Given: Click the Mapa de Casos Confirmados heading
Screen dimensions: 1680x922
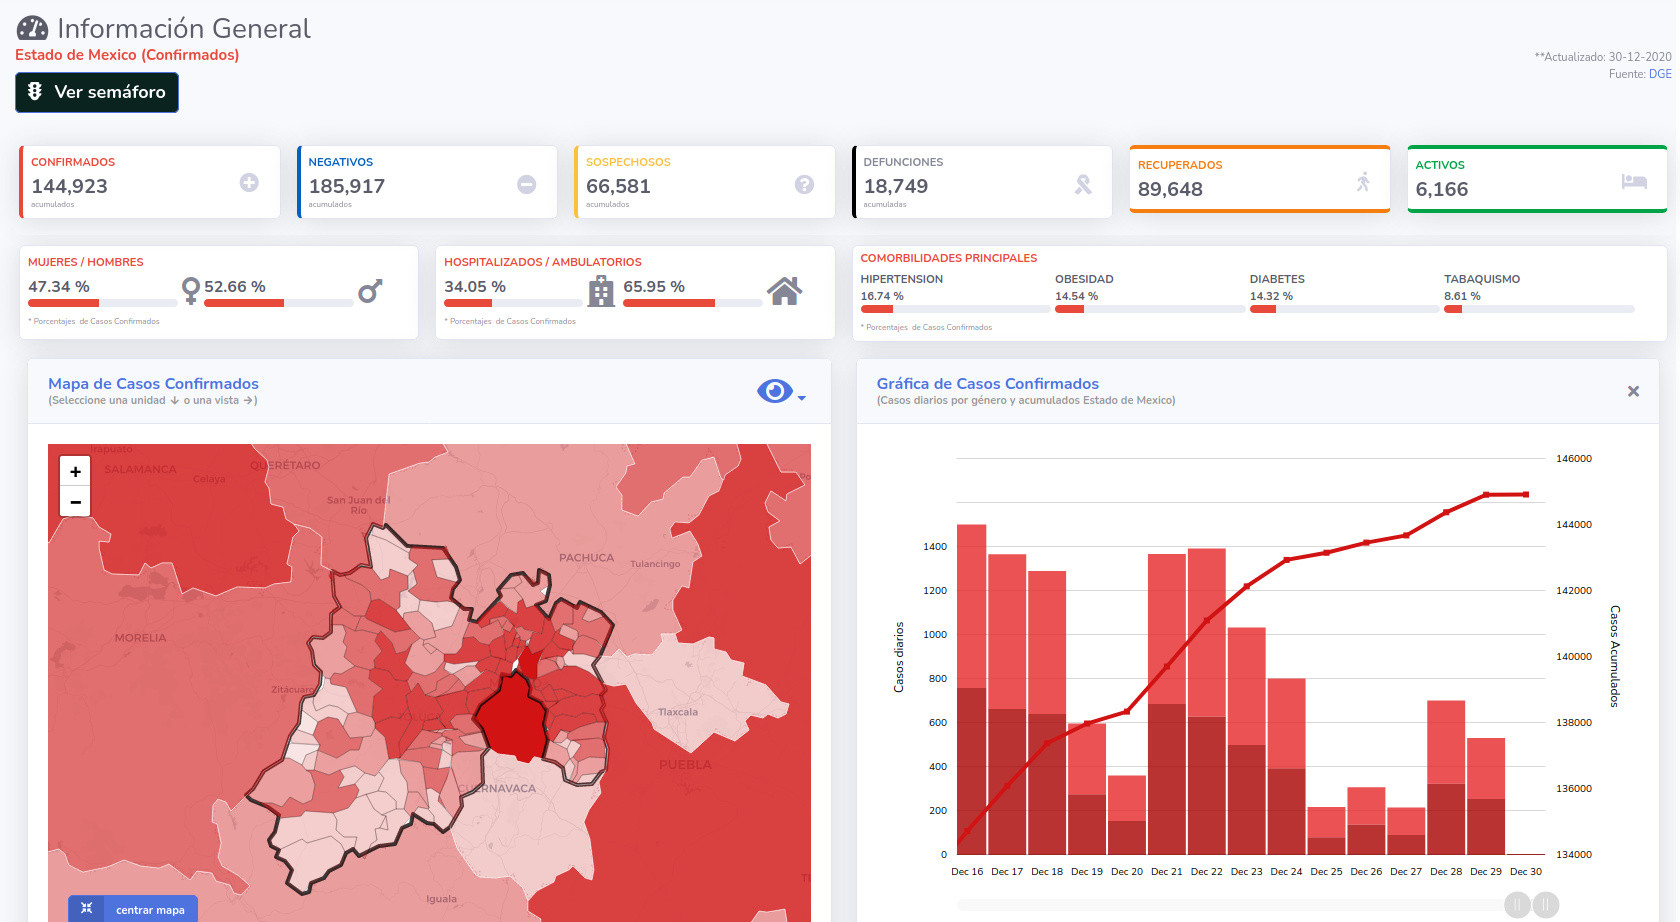Looking at the screenshot, I should (x=153, y=383).
